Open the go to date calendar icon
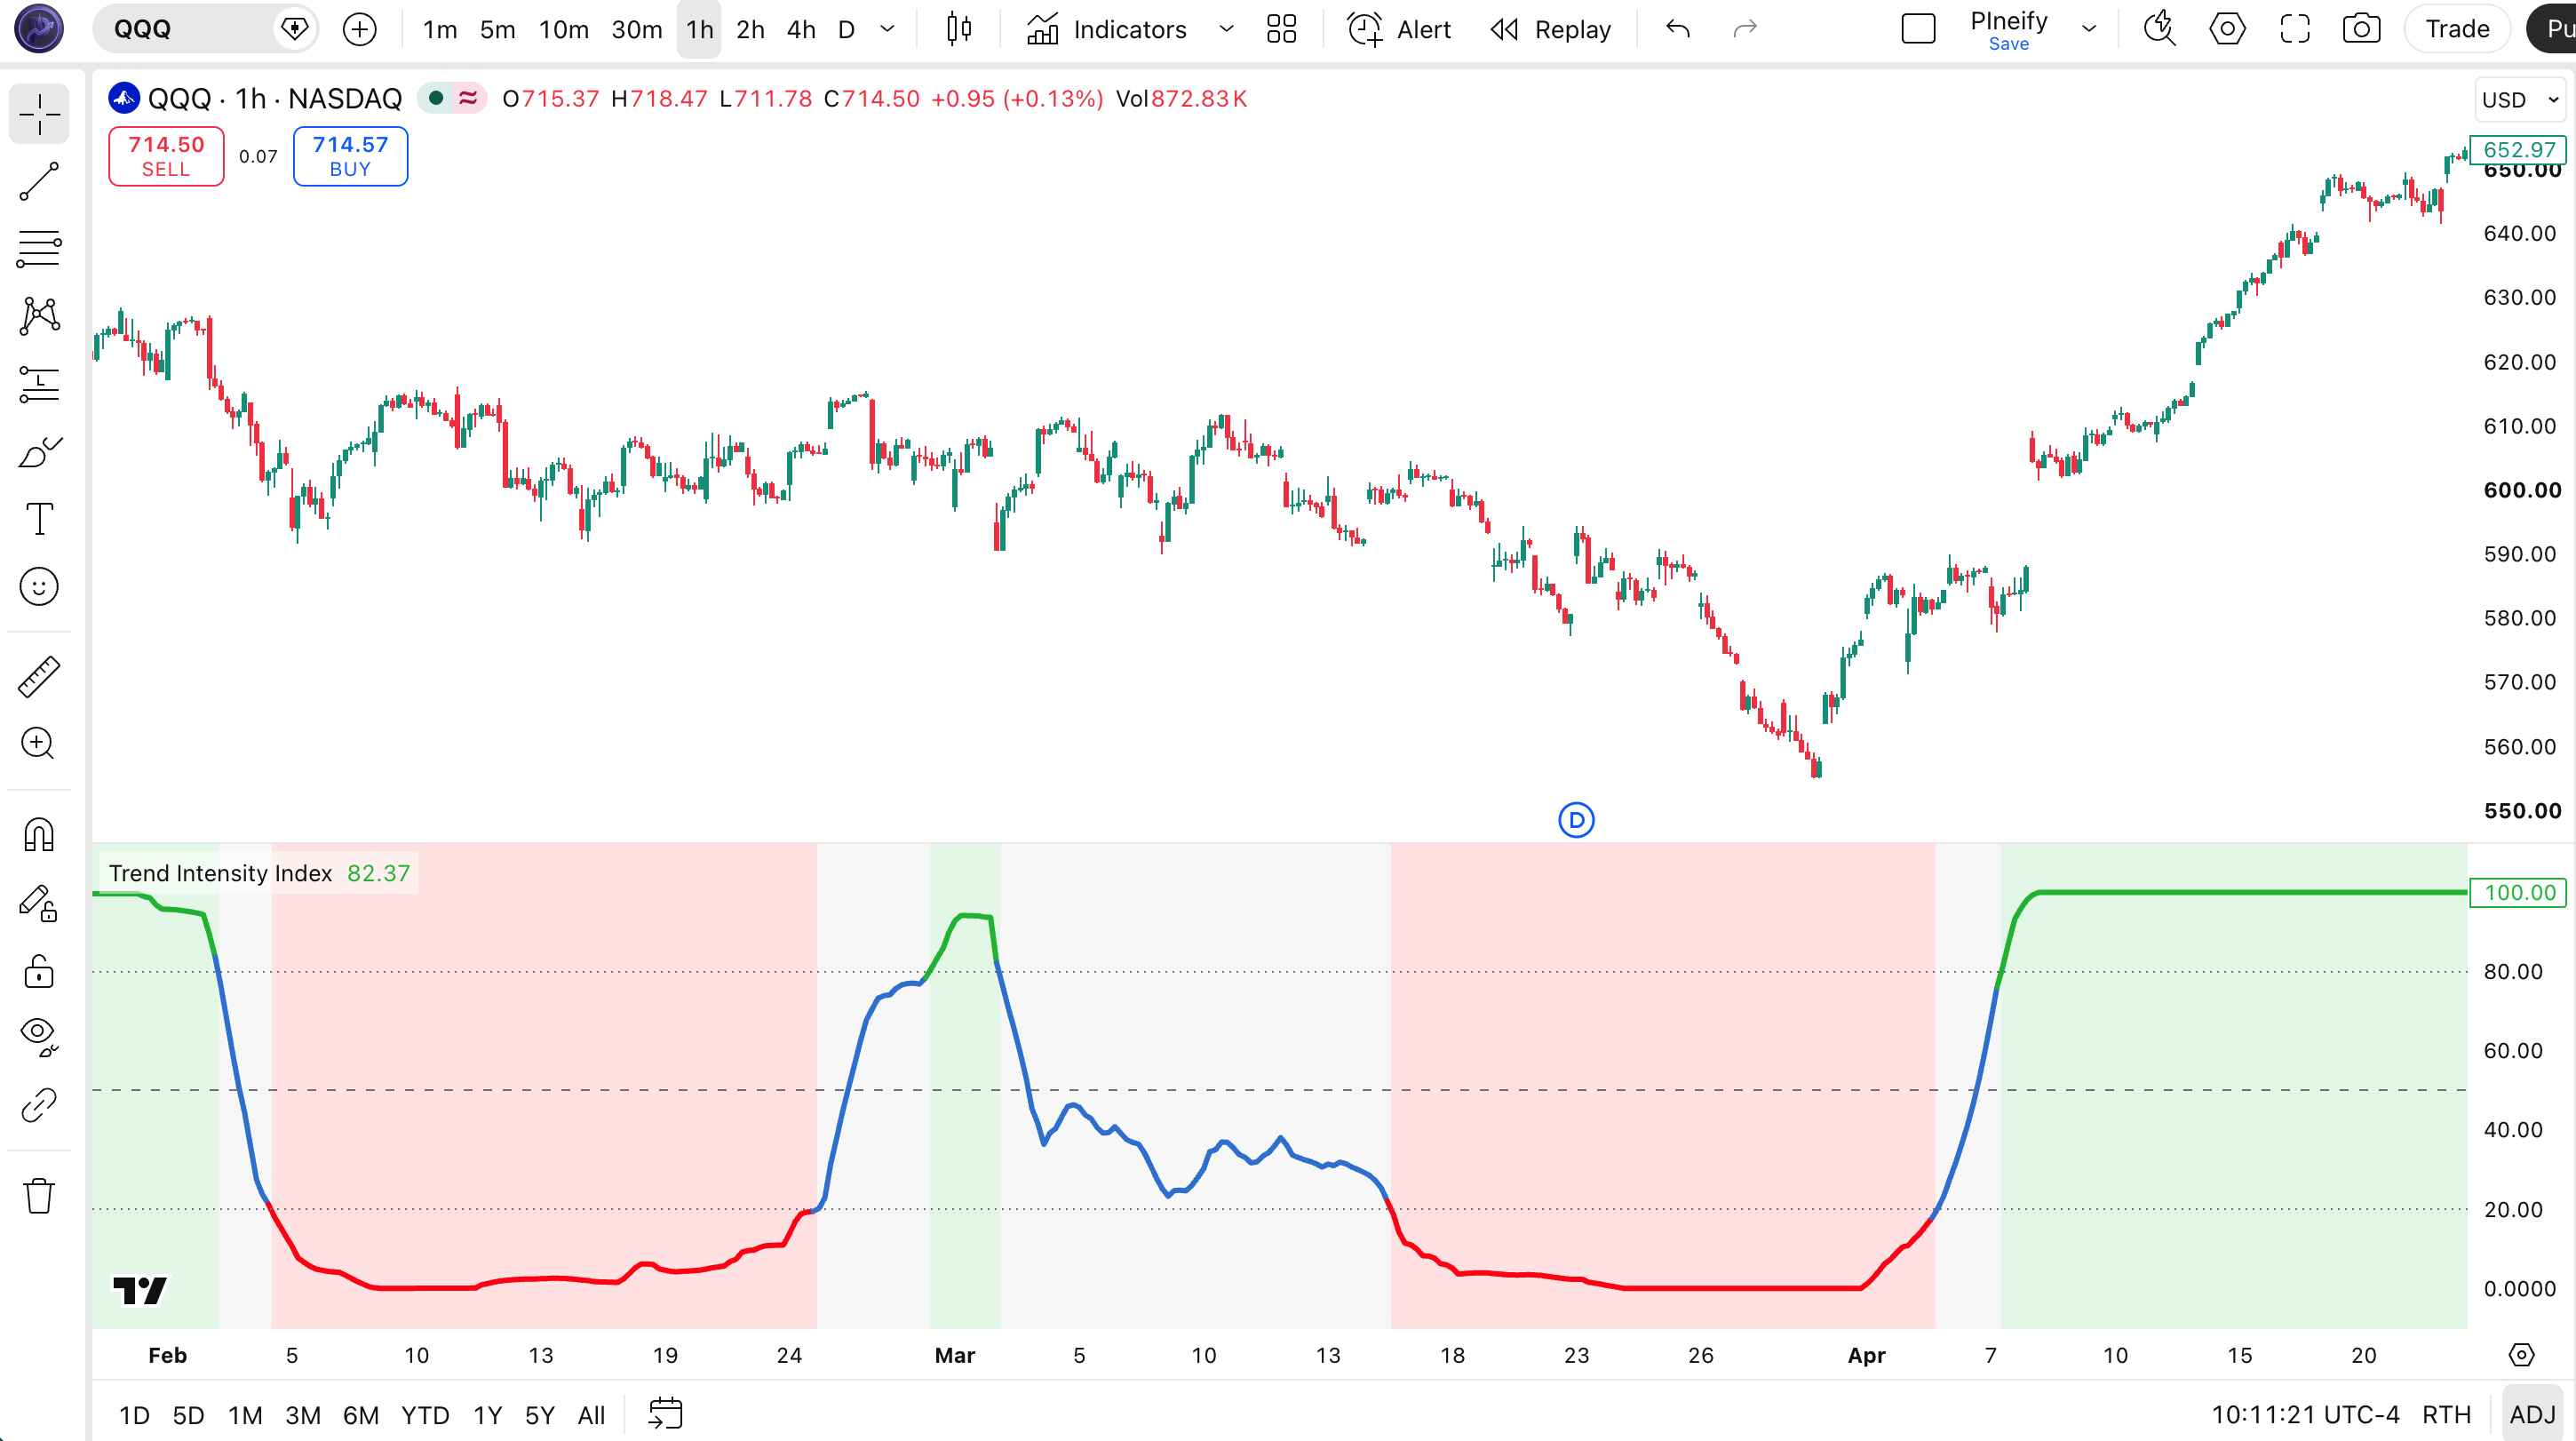Image resolution: width=2576 pixels, height=1441 pixels. [665, 1414]
